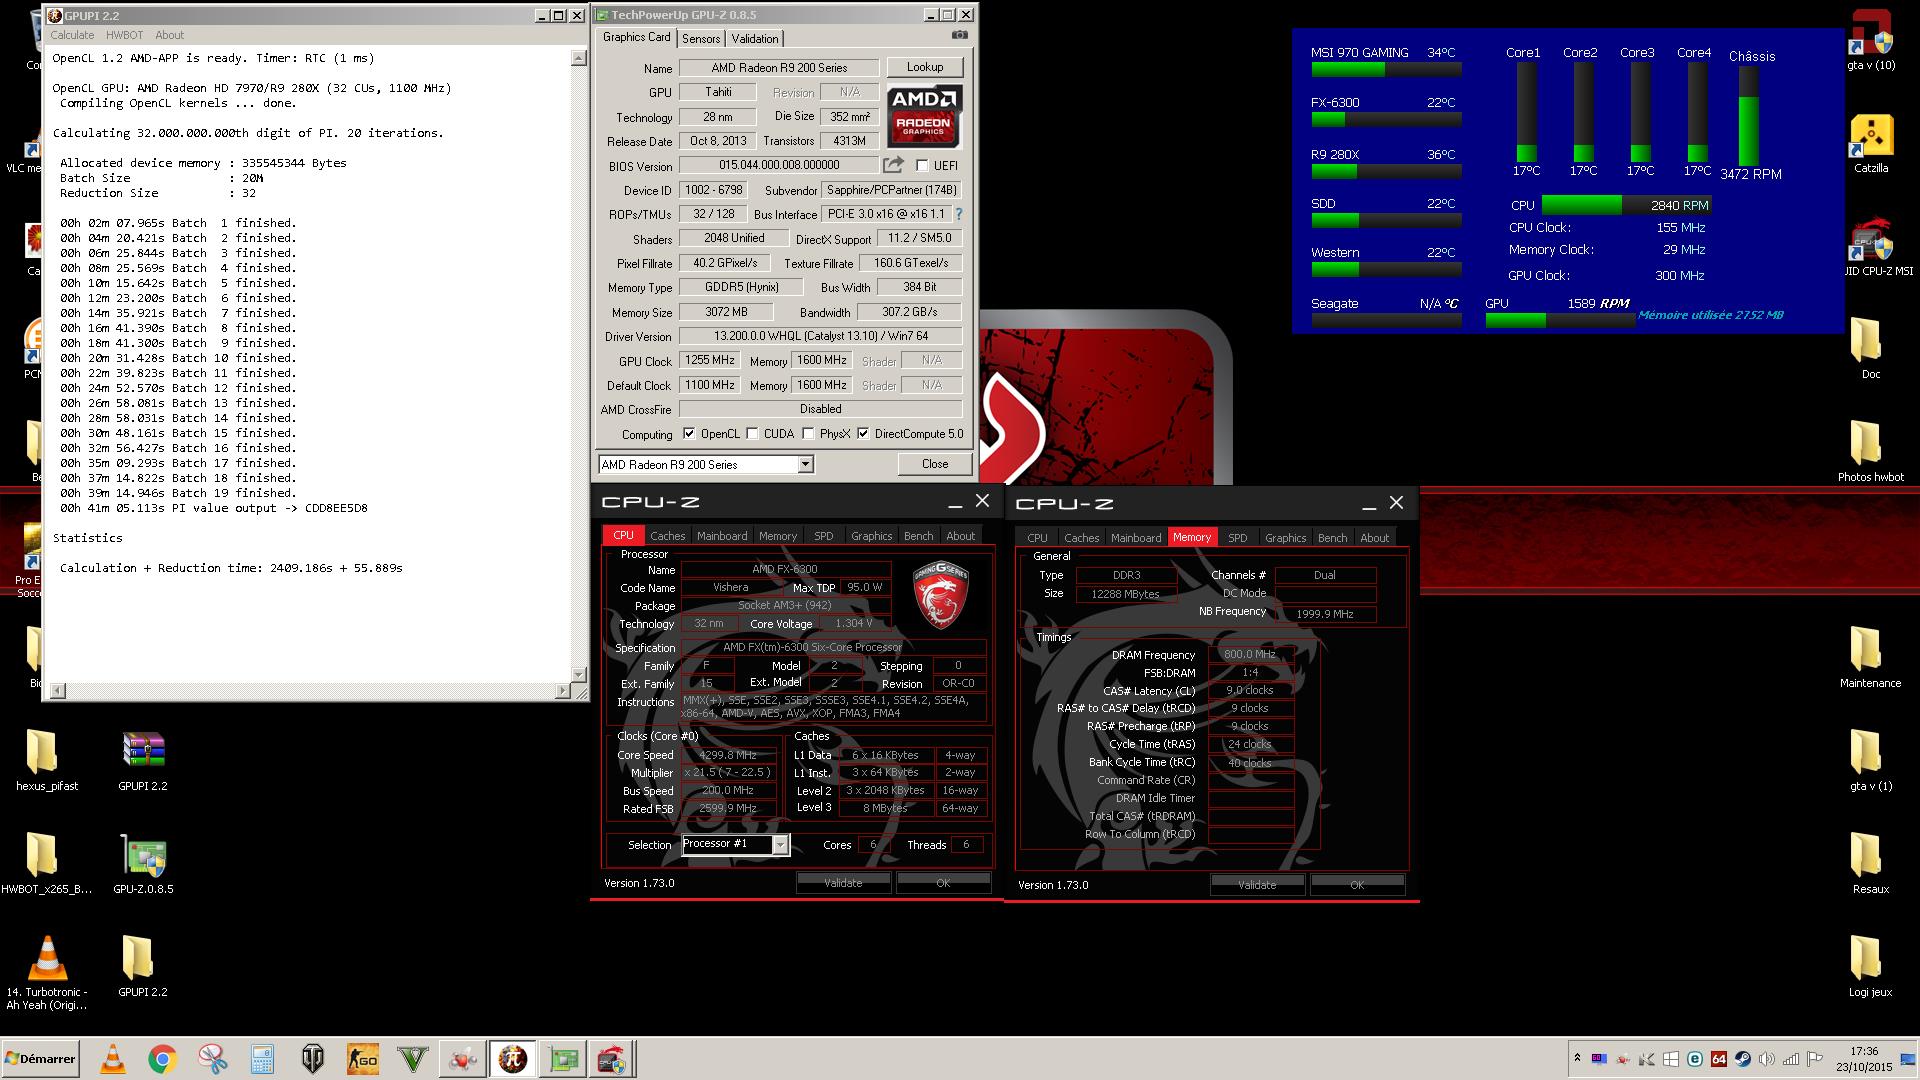Open the AIDA64 tray icon
This screenshot has height=1080, width=1920.
click(x=1719, y=1059)
